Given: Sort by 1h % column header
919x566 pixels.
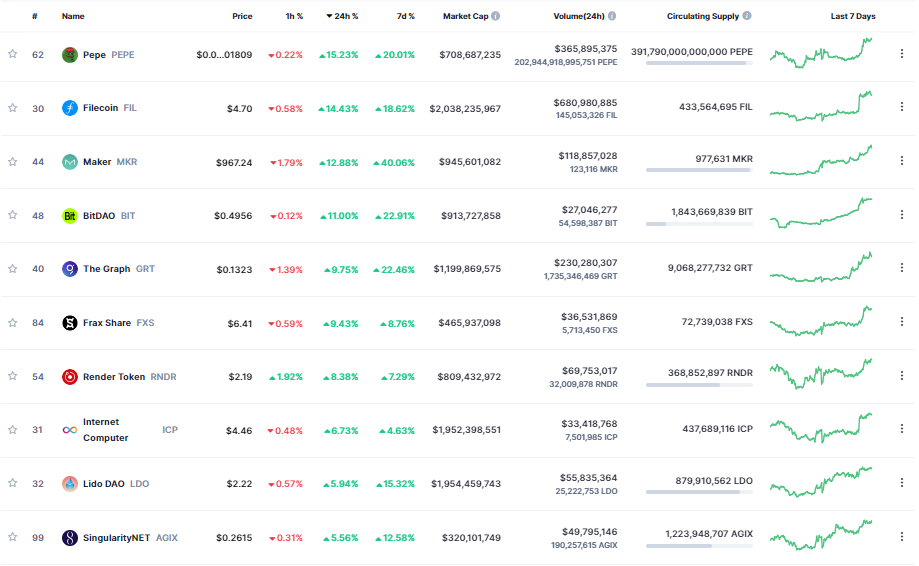Looking at the screenshot, I should point(294,16).
